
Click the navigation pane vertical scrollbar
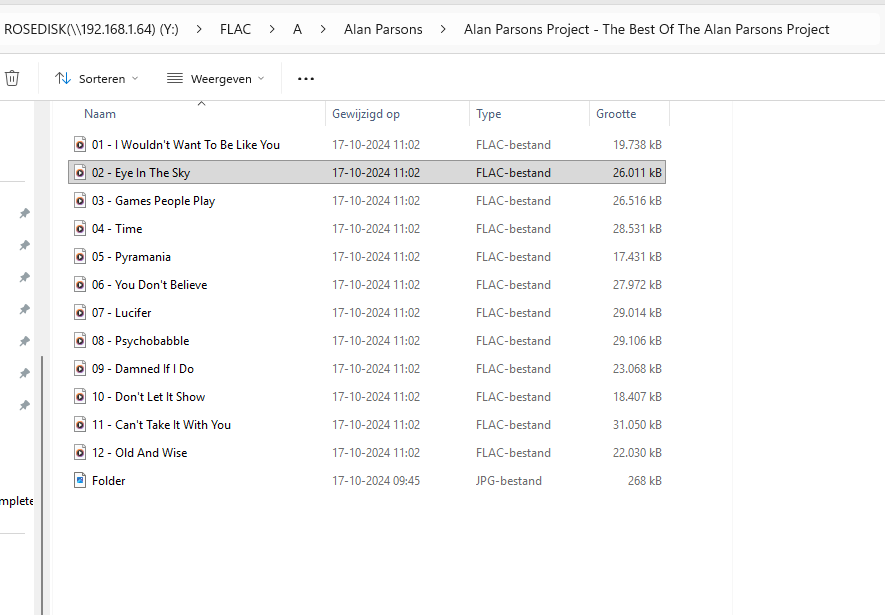point(42,485)
